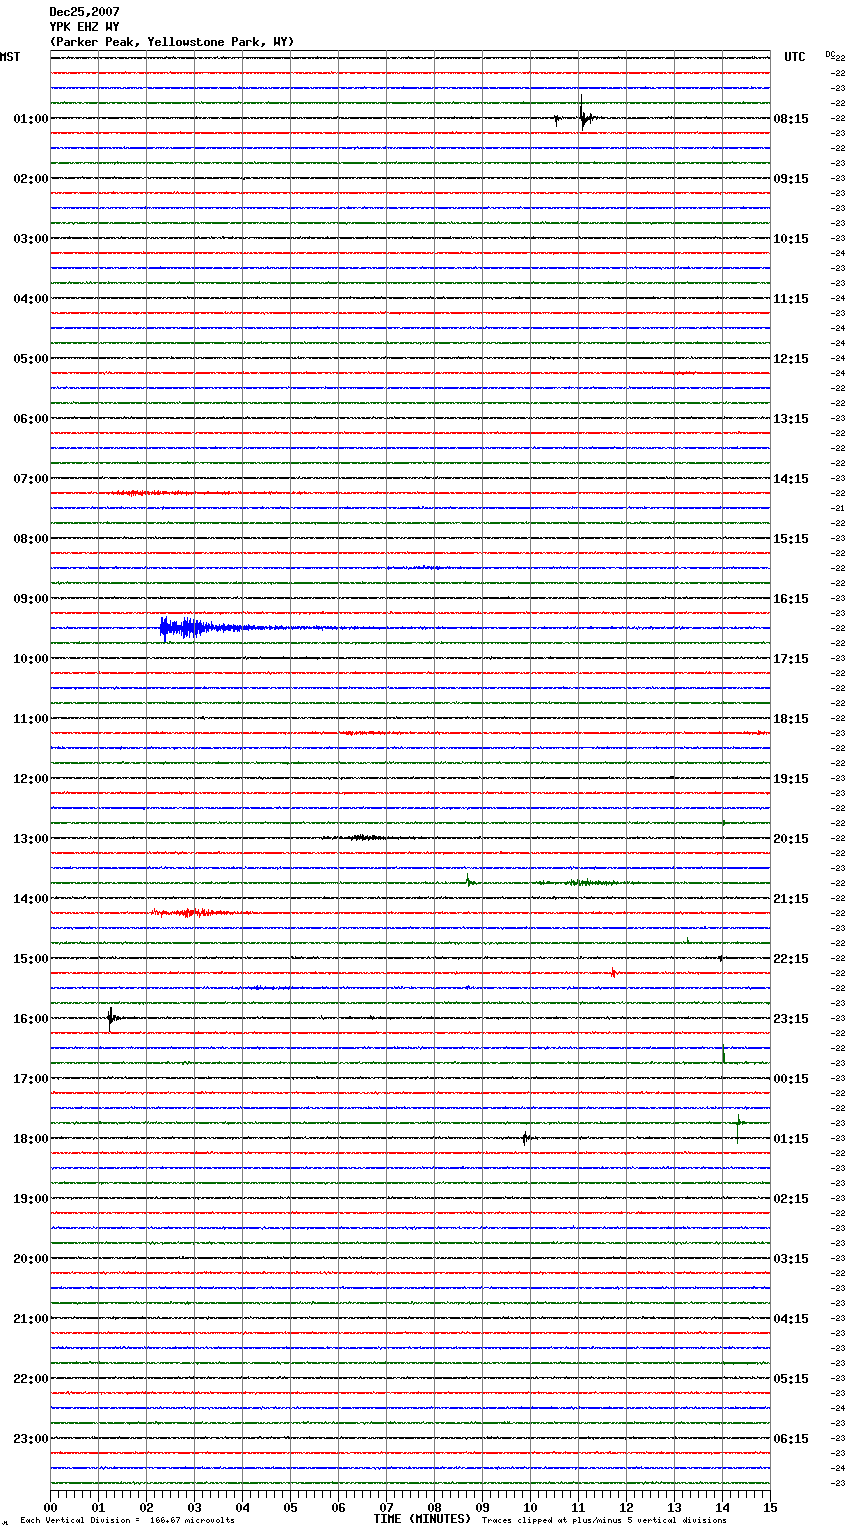Click the Parker Peak, Yellowstone Park title
This screenshot has height=1534, width=850.
point(172,42)
